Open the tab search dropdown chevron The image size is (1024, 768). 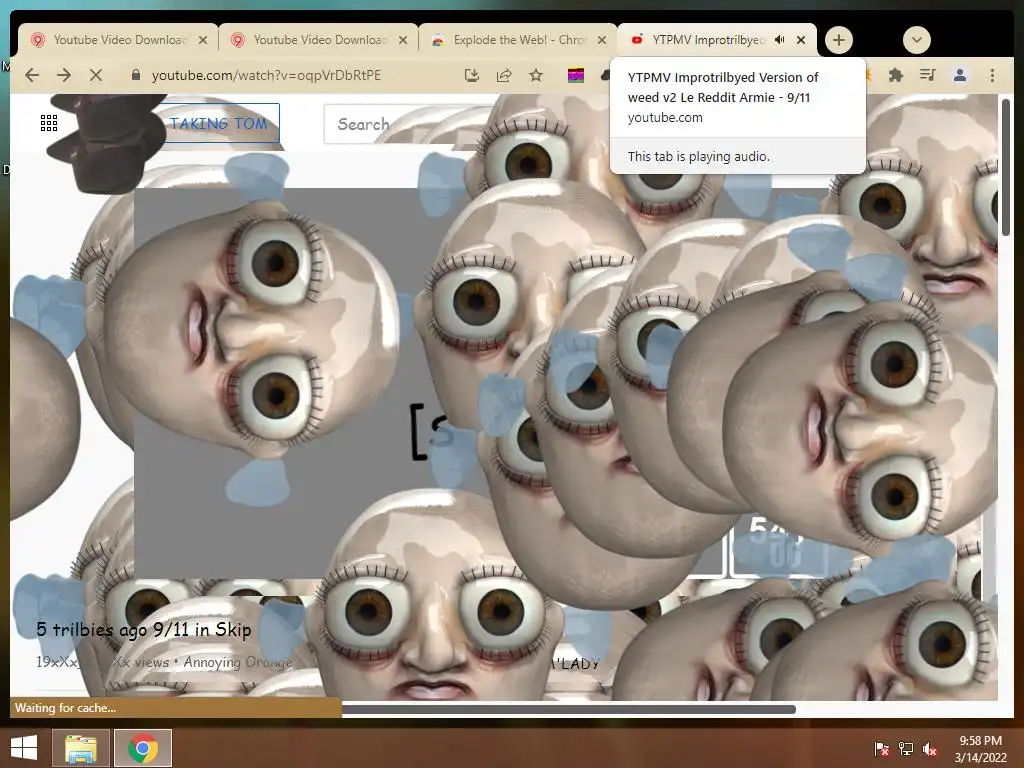pyautogui.click(x=916, y=40)
